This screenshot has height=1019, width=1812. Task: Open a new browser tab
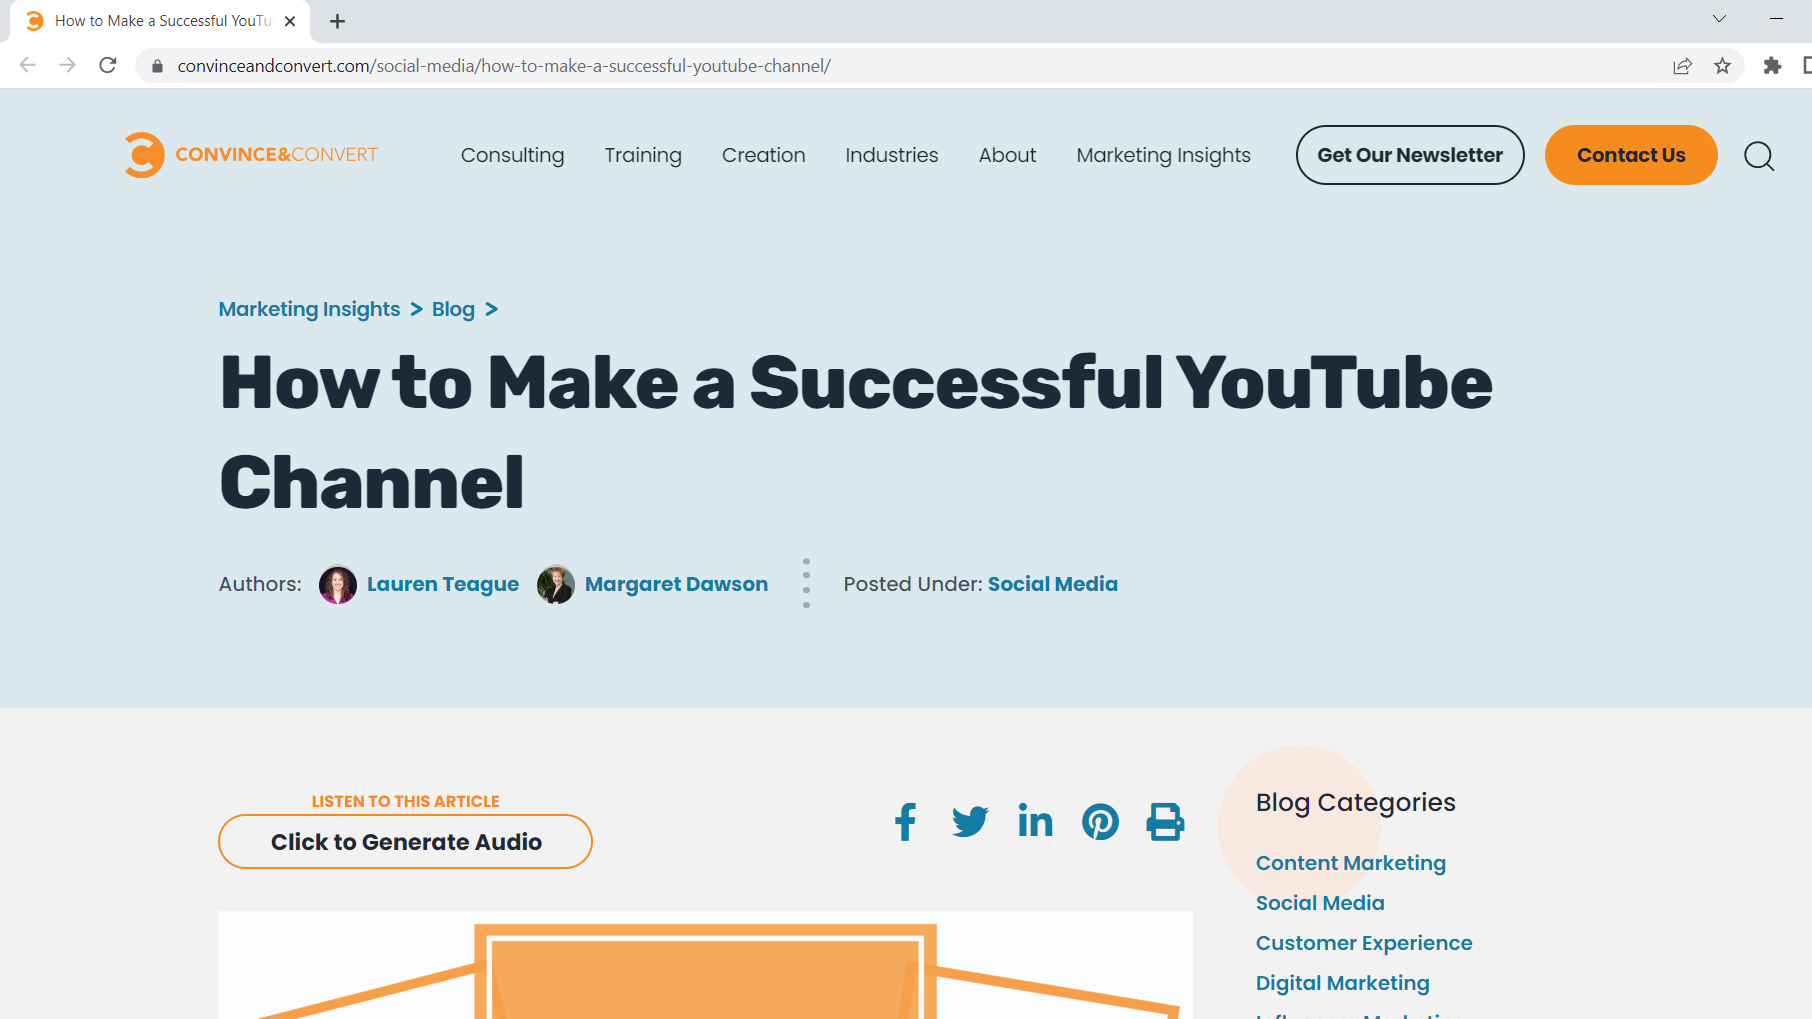point(338,21)
